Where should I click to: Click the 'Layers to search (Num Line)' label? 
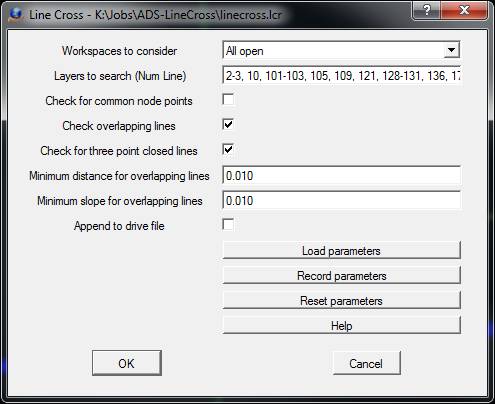pyautogui.click(x=120, y=76)
